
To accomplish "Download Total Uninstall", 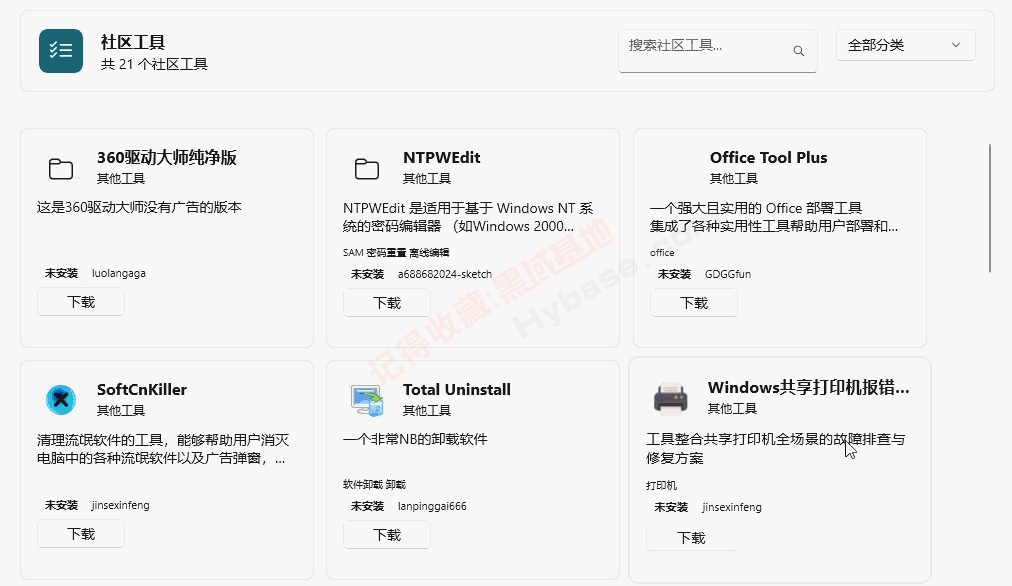I will tap(387, 535).
